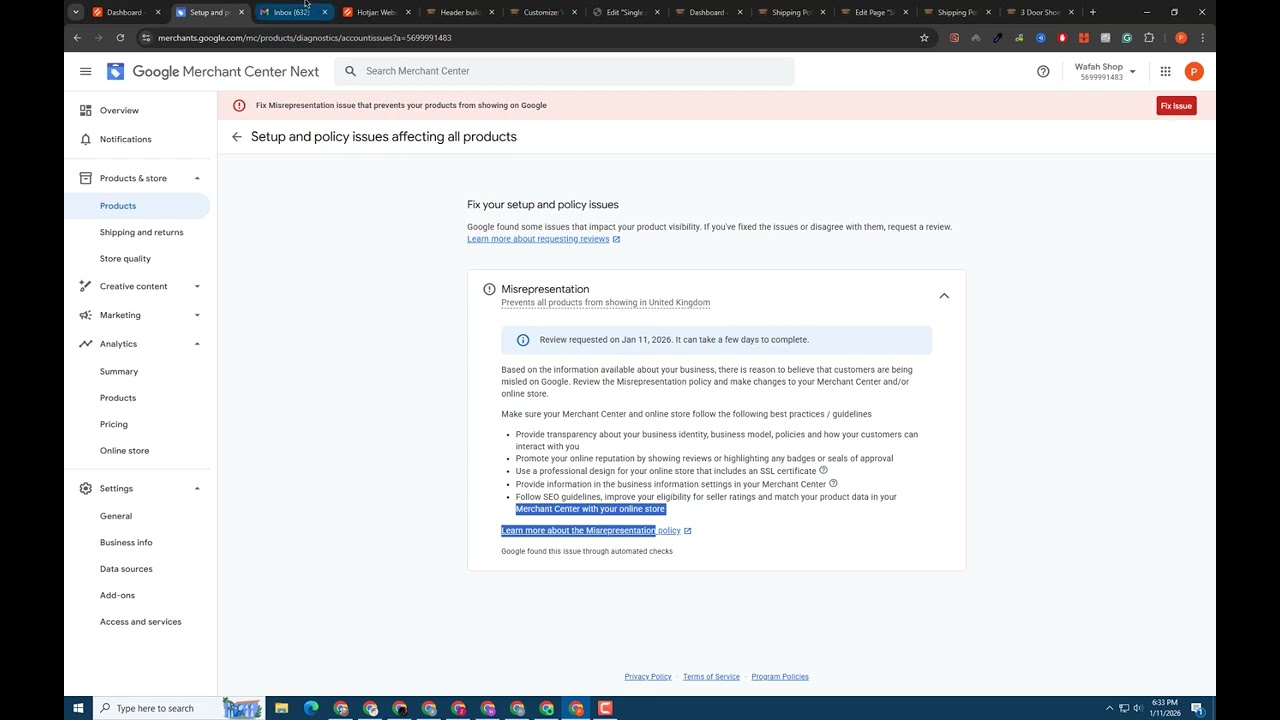Open Learn more about requesting reviews
This screenshot has width=1280, height=720.
[544, 239]
